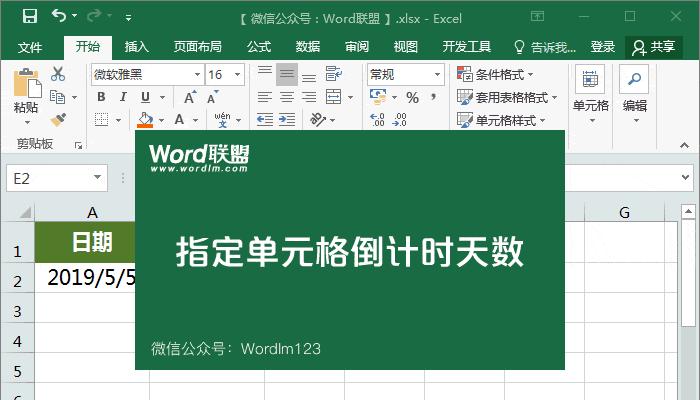Viewport: 700px width, 400px height.
Task: Click the 单元格 cells group button
Action: click(591, 95)
